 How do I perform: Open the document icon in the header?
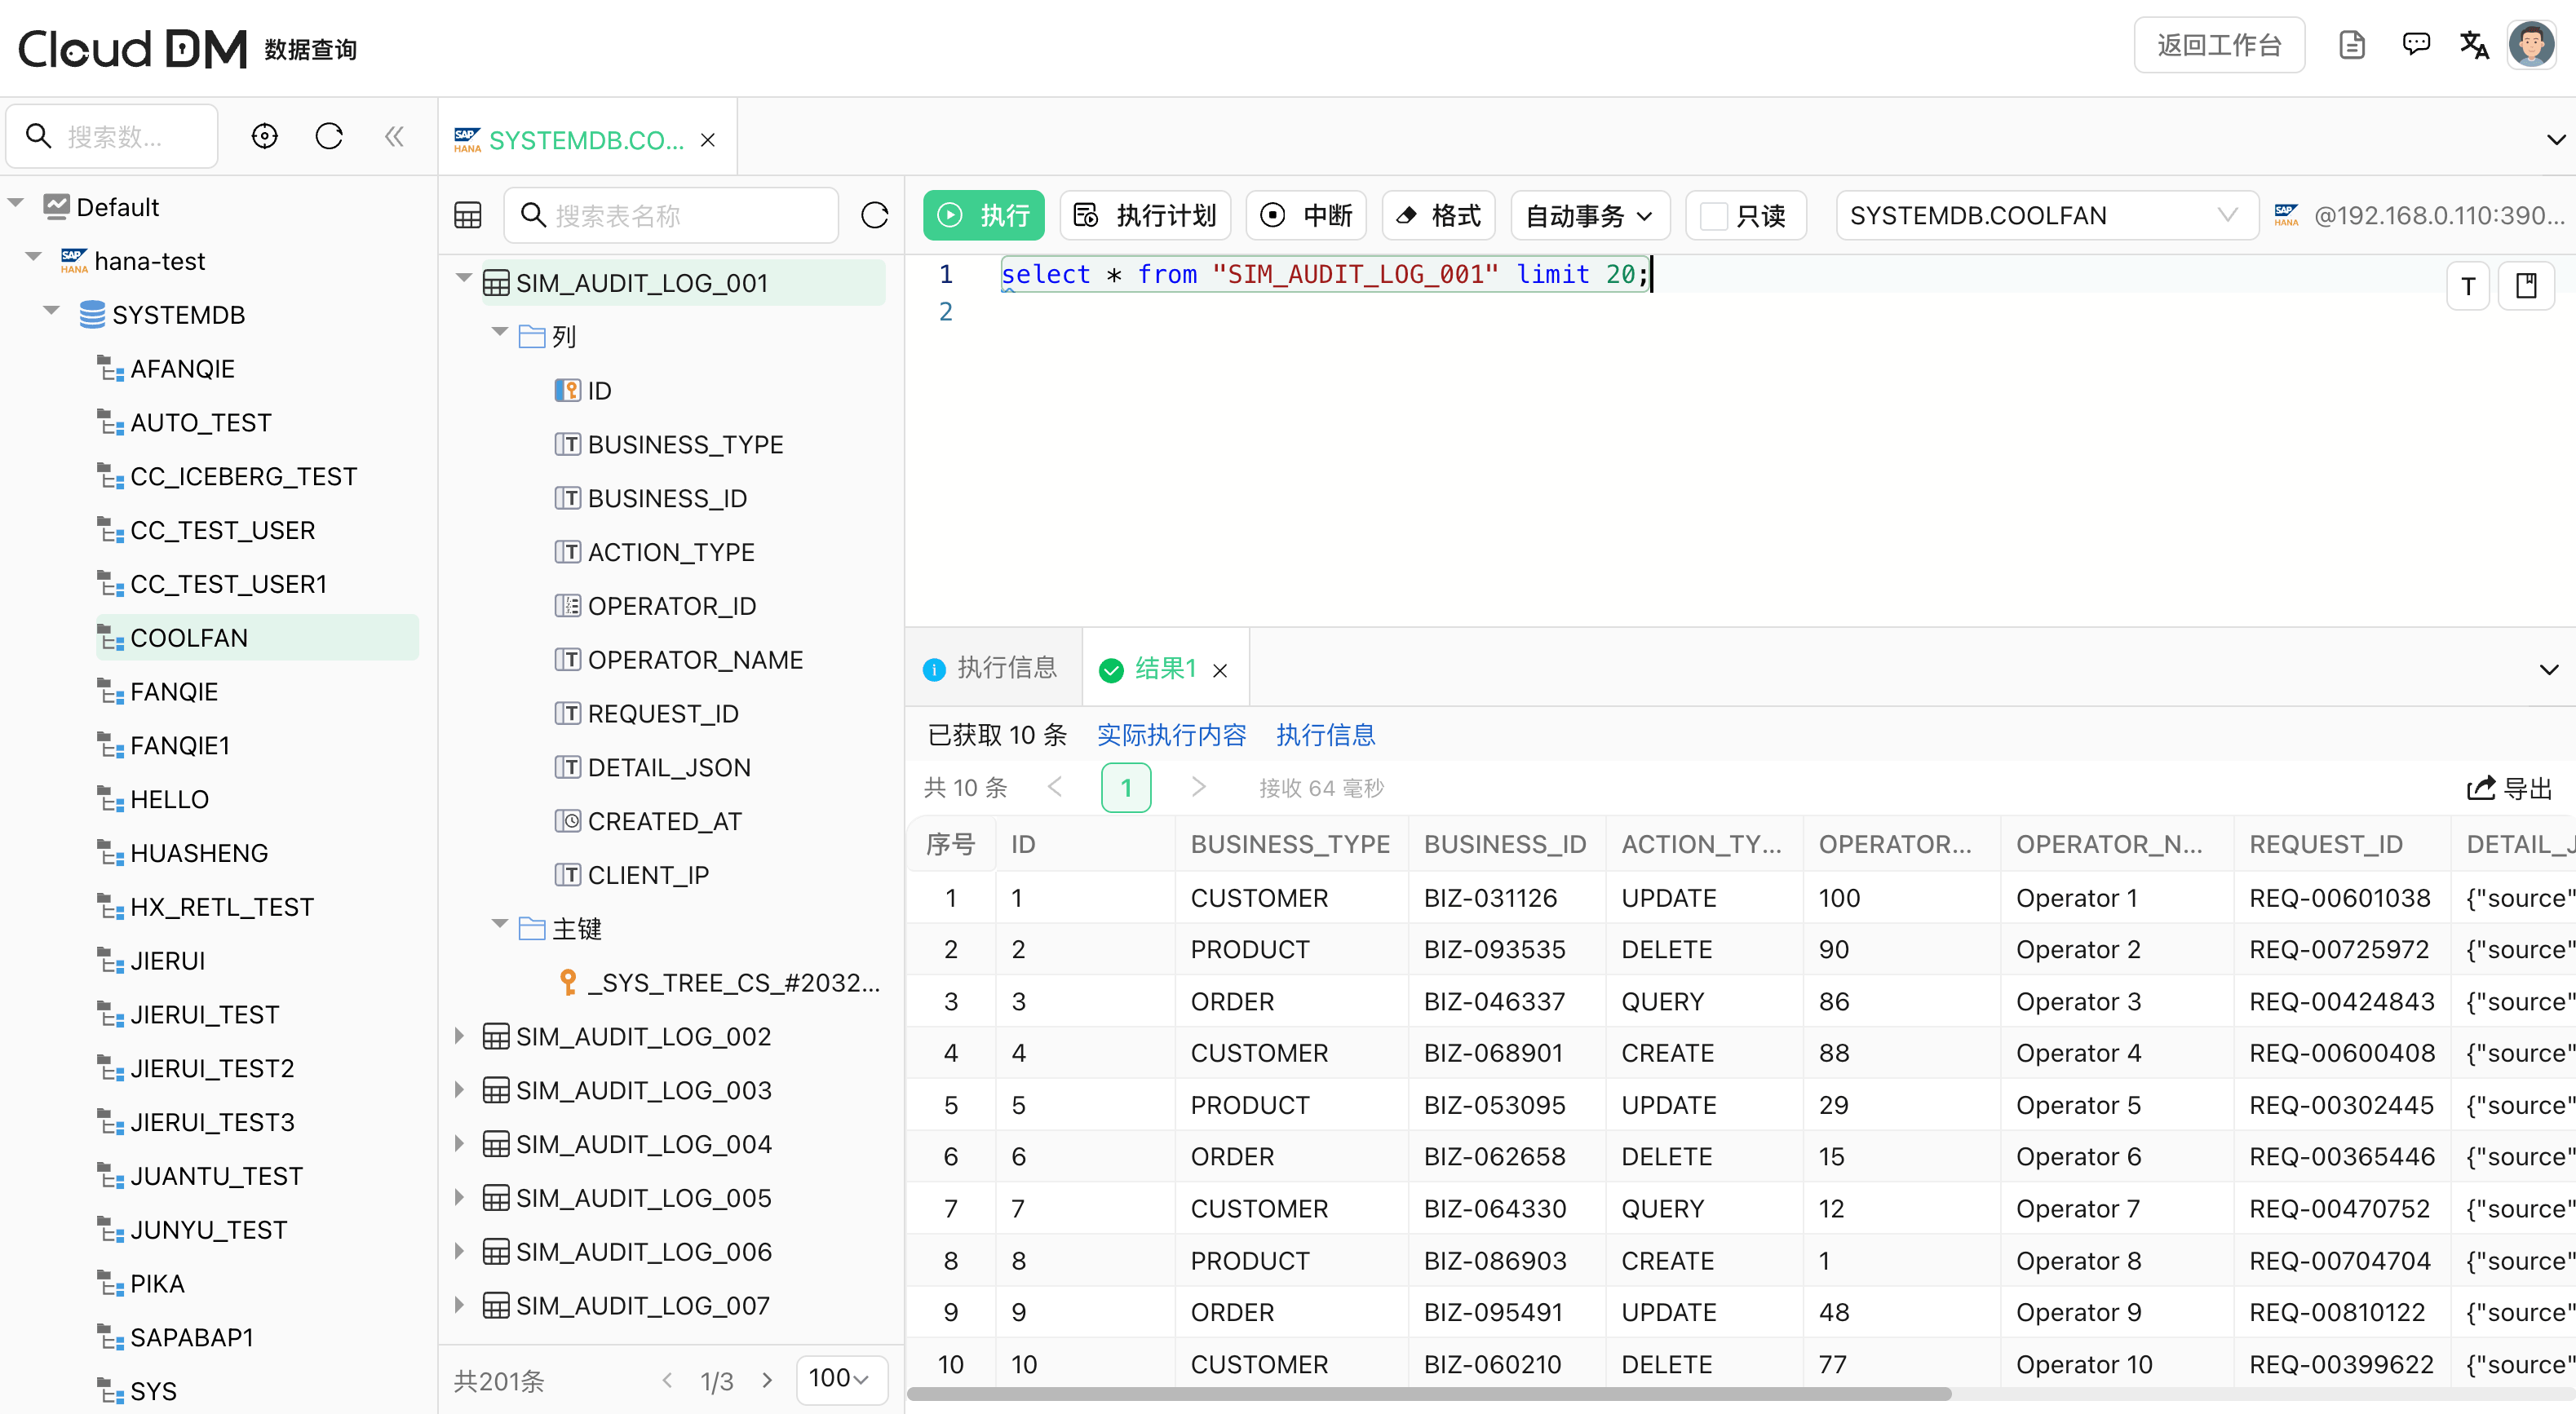[x=2352, y=45]
